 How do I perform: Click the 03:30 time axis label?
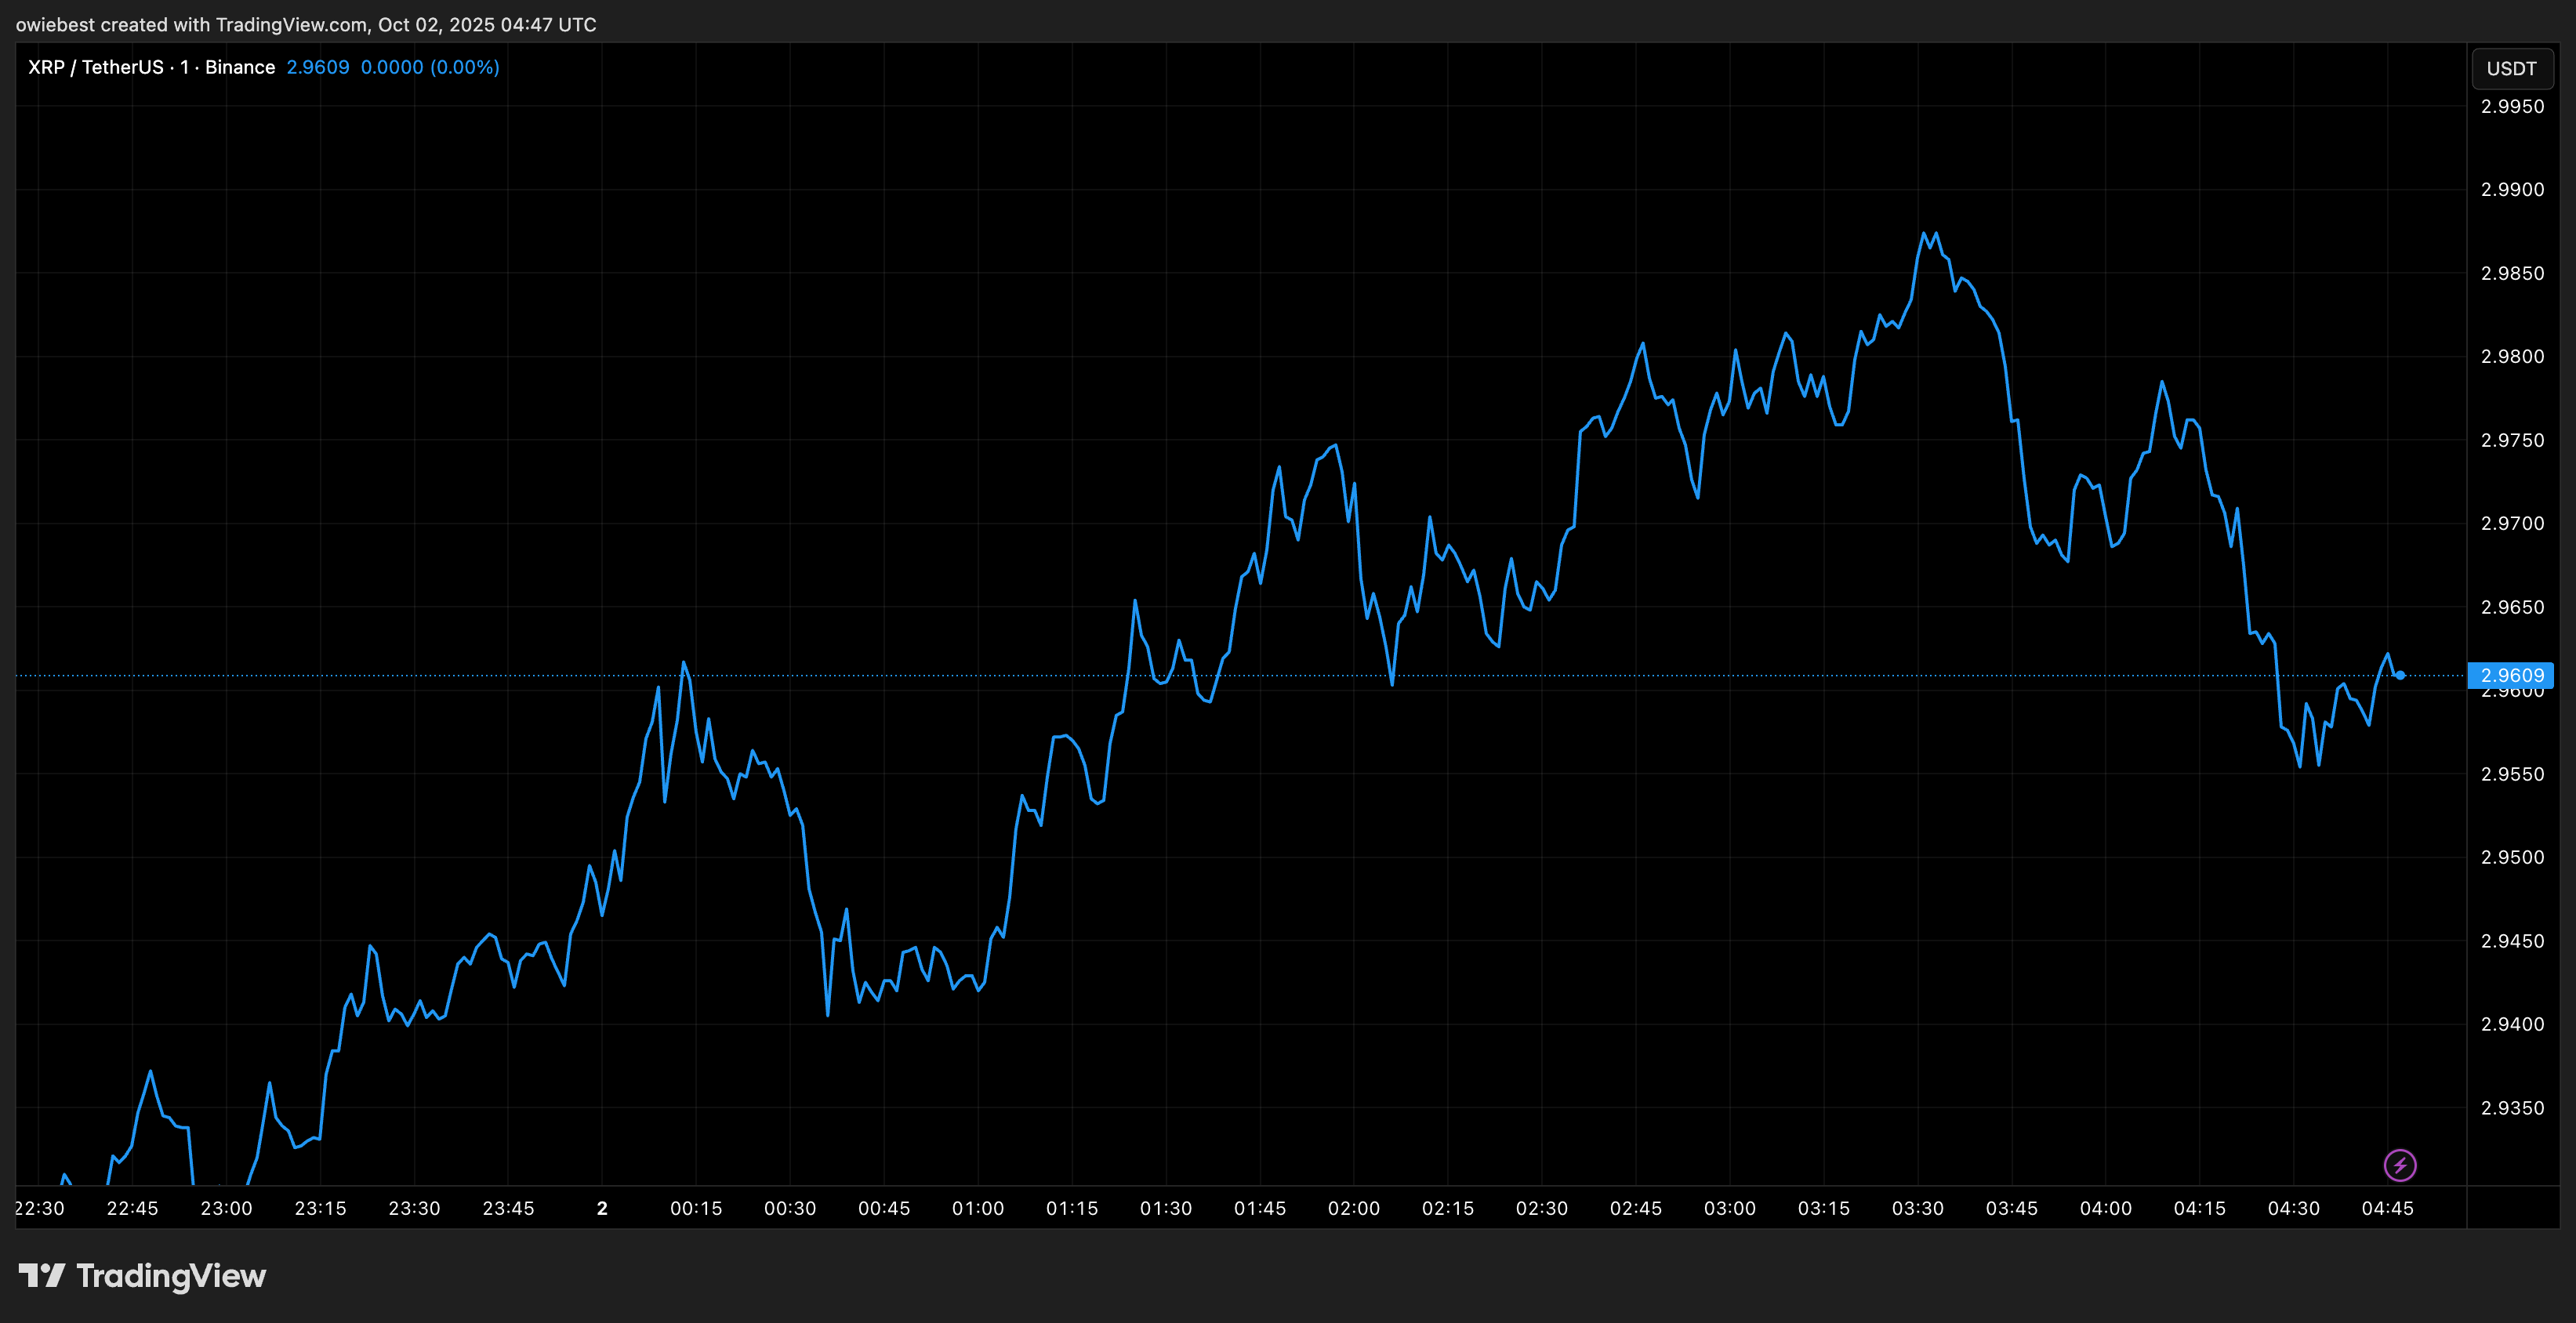(1917, 1208)
